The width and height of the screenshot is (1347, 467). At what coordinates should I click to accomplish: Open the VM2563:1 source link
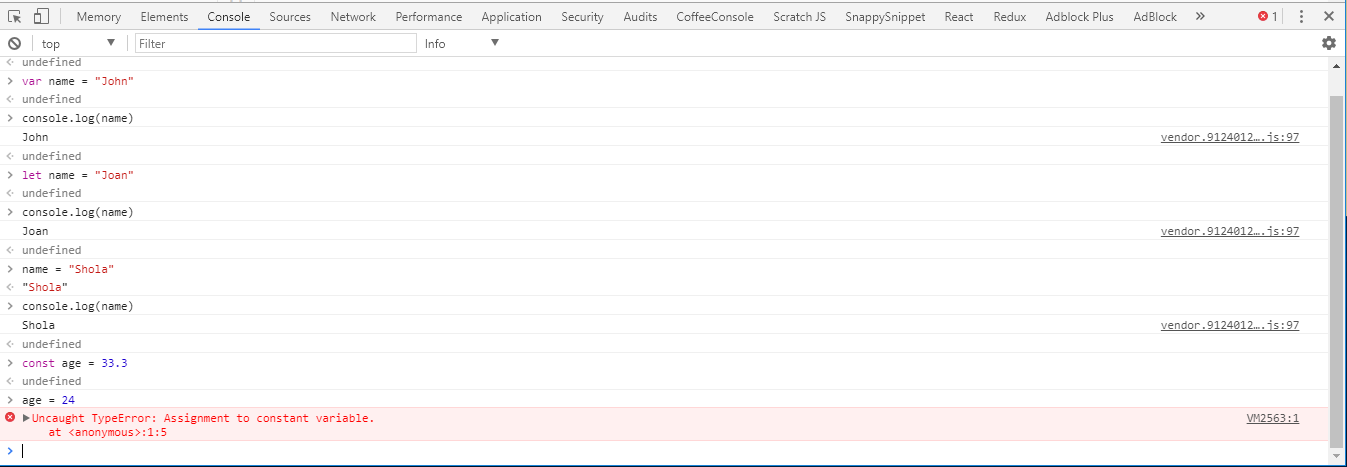pos(1272,418)
